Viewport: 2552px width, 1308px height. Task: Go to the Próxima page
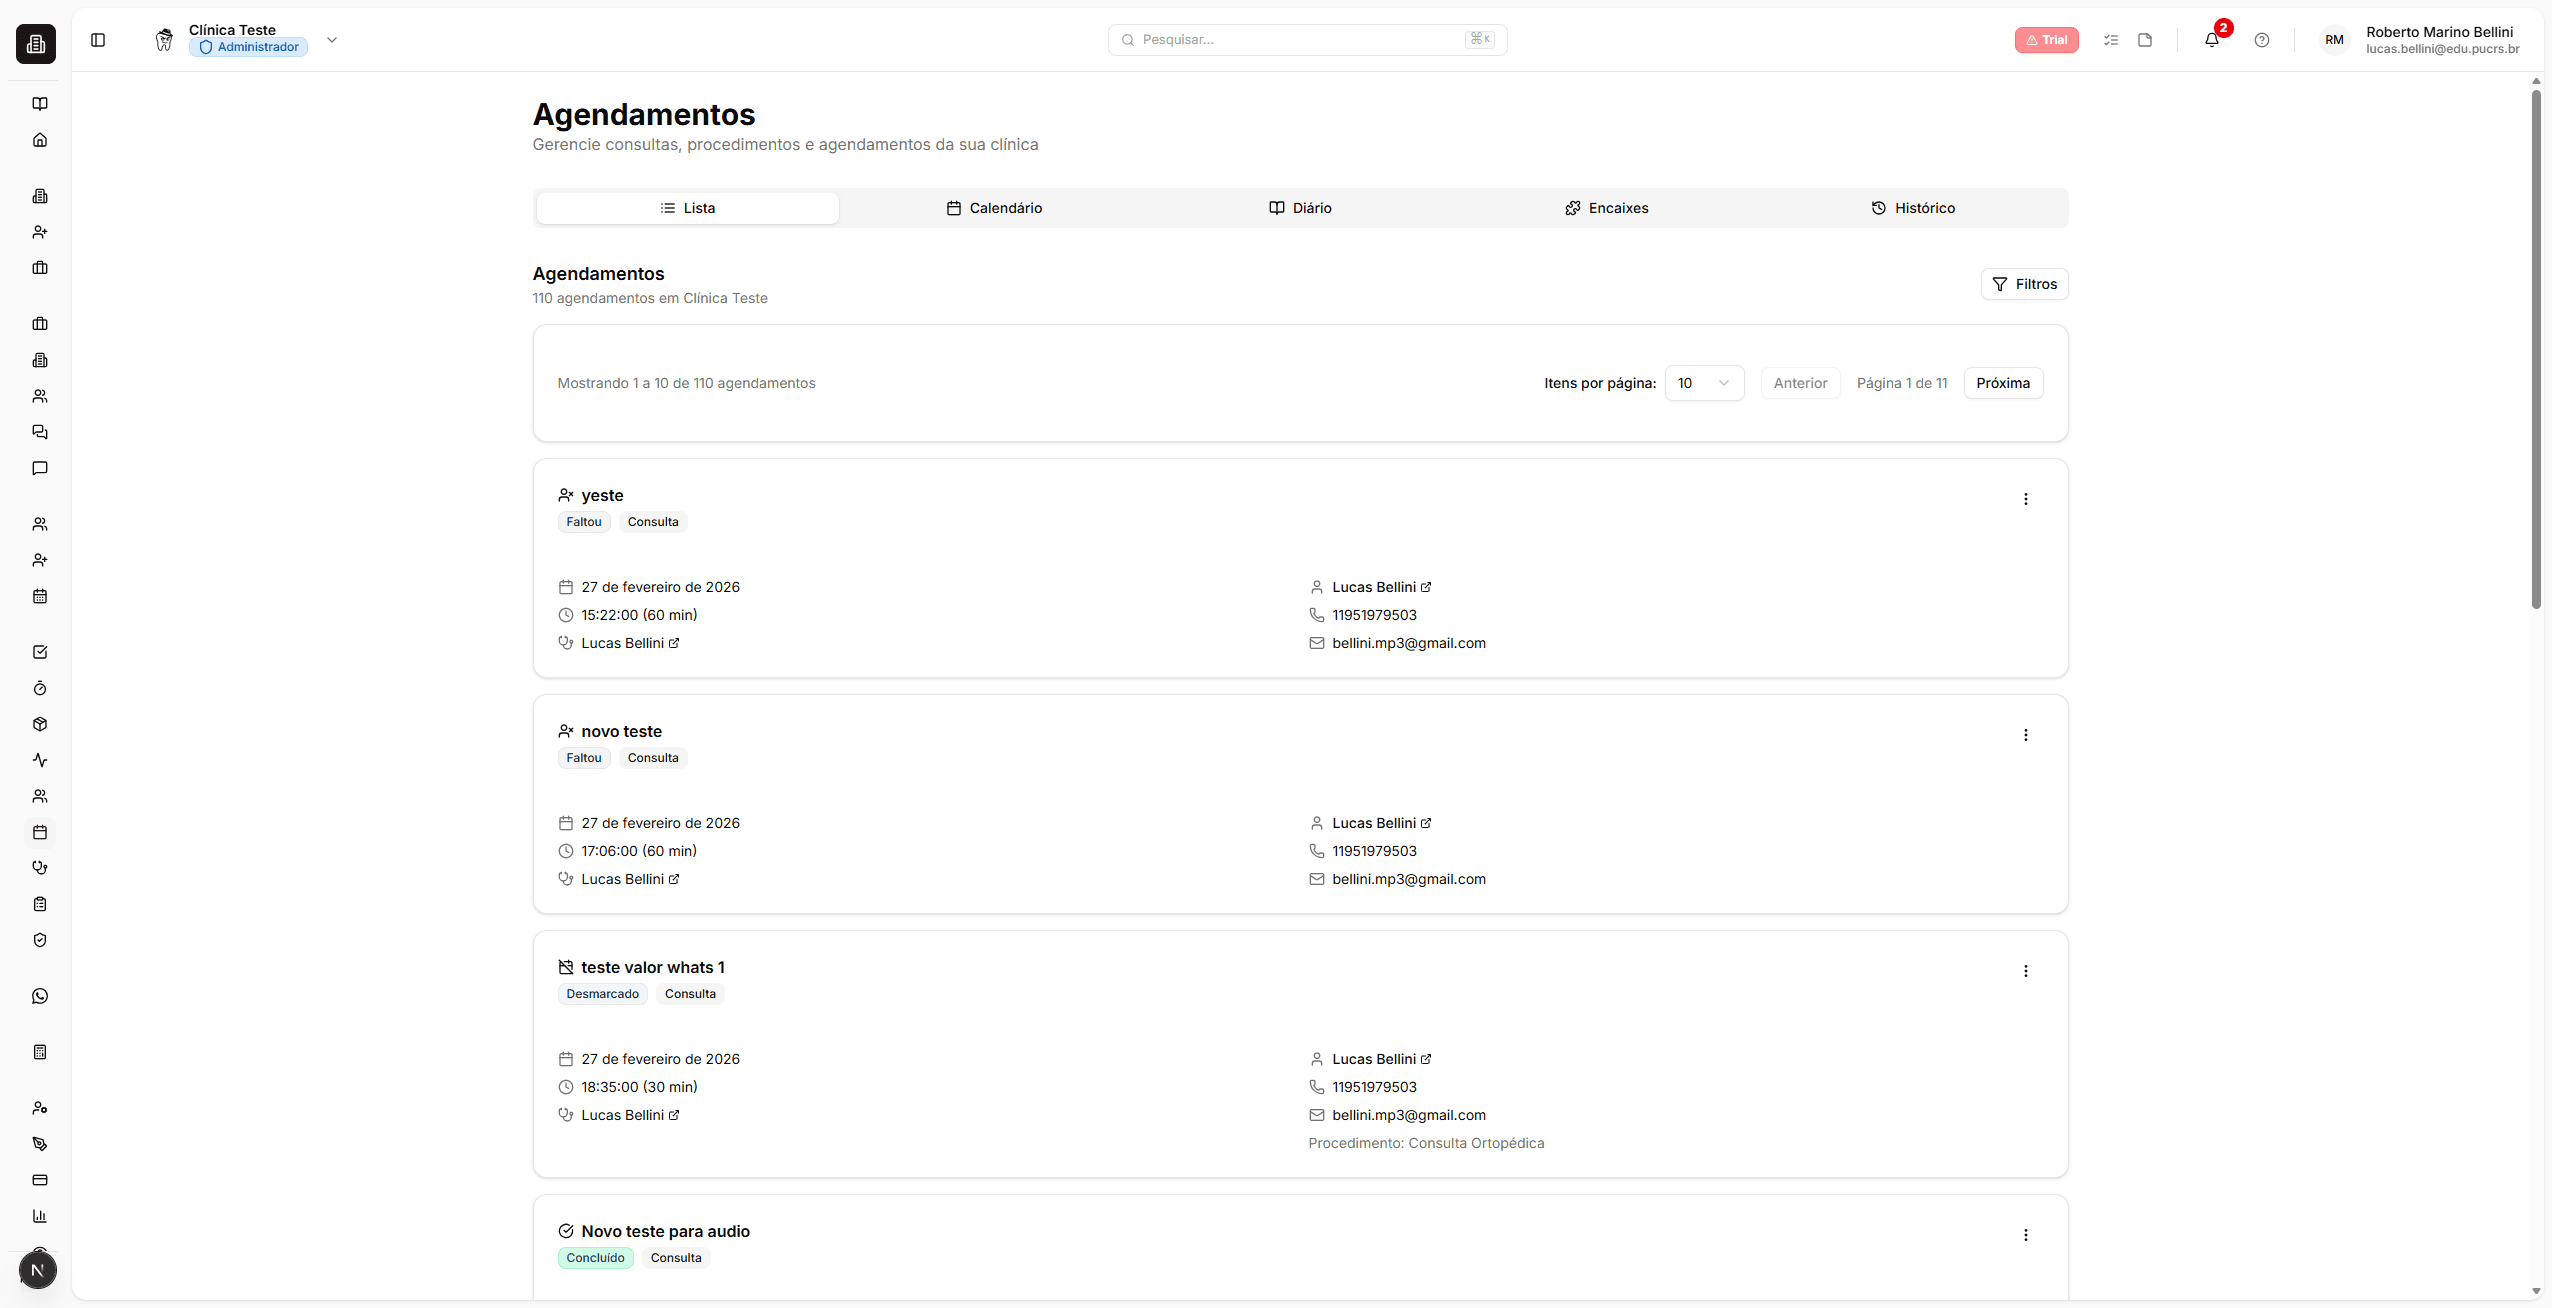[2002, 383]
